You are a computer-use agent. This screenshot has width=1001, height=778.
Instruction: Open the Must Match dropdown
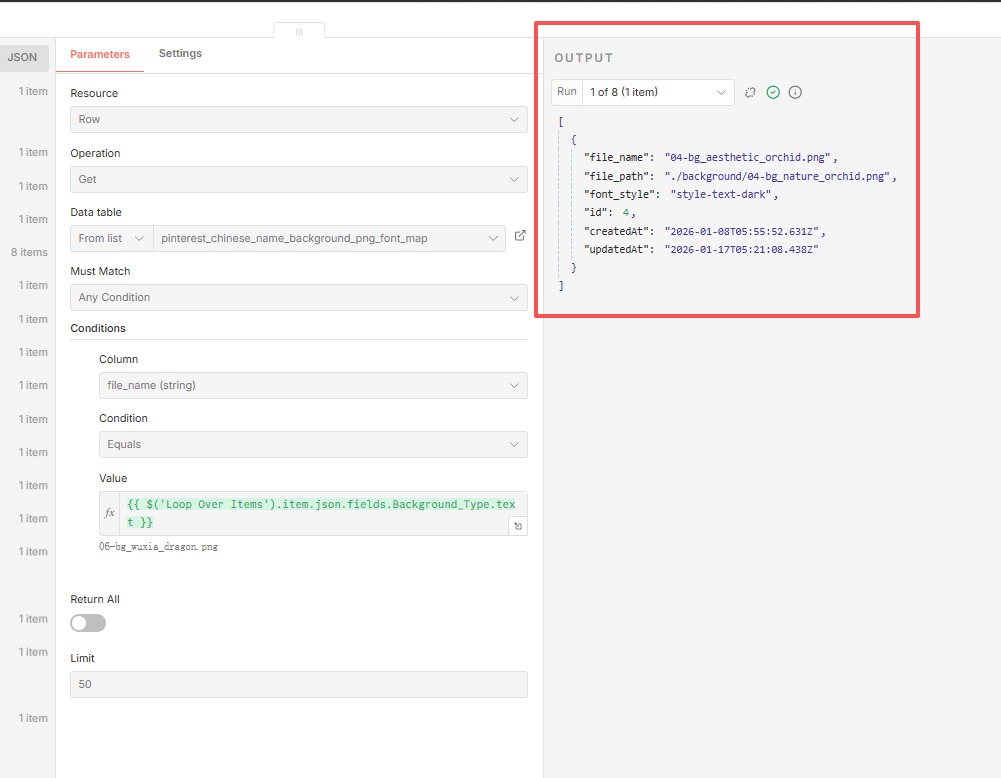[x=298, y=297]
